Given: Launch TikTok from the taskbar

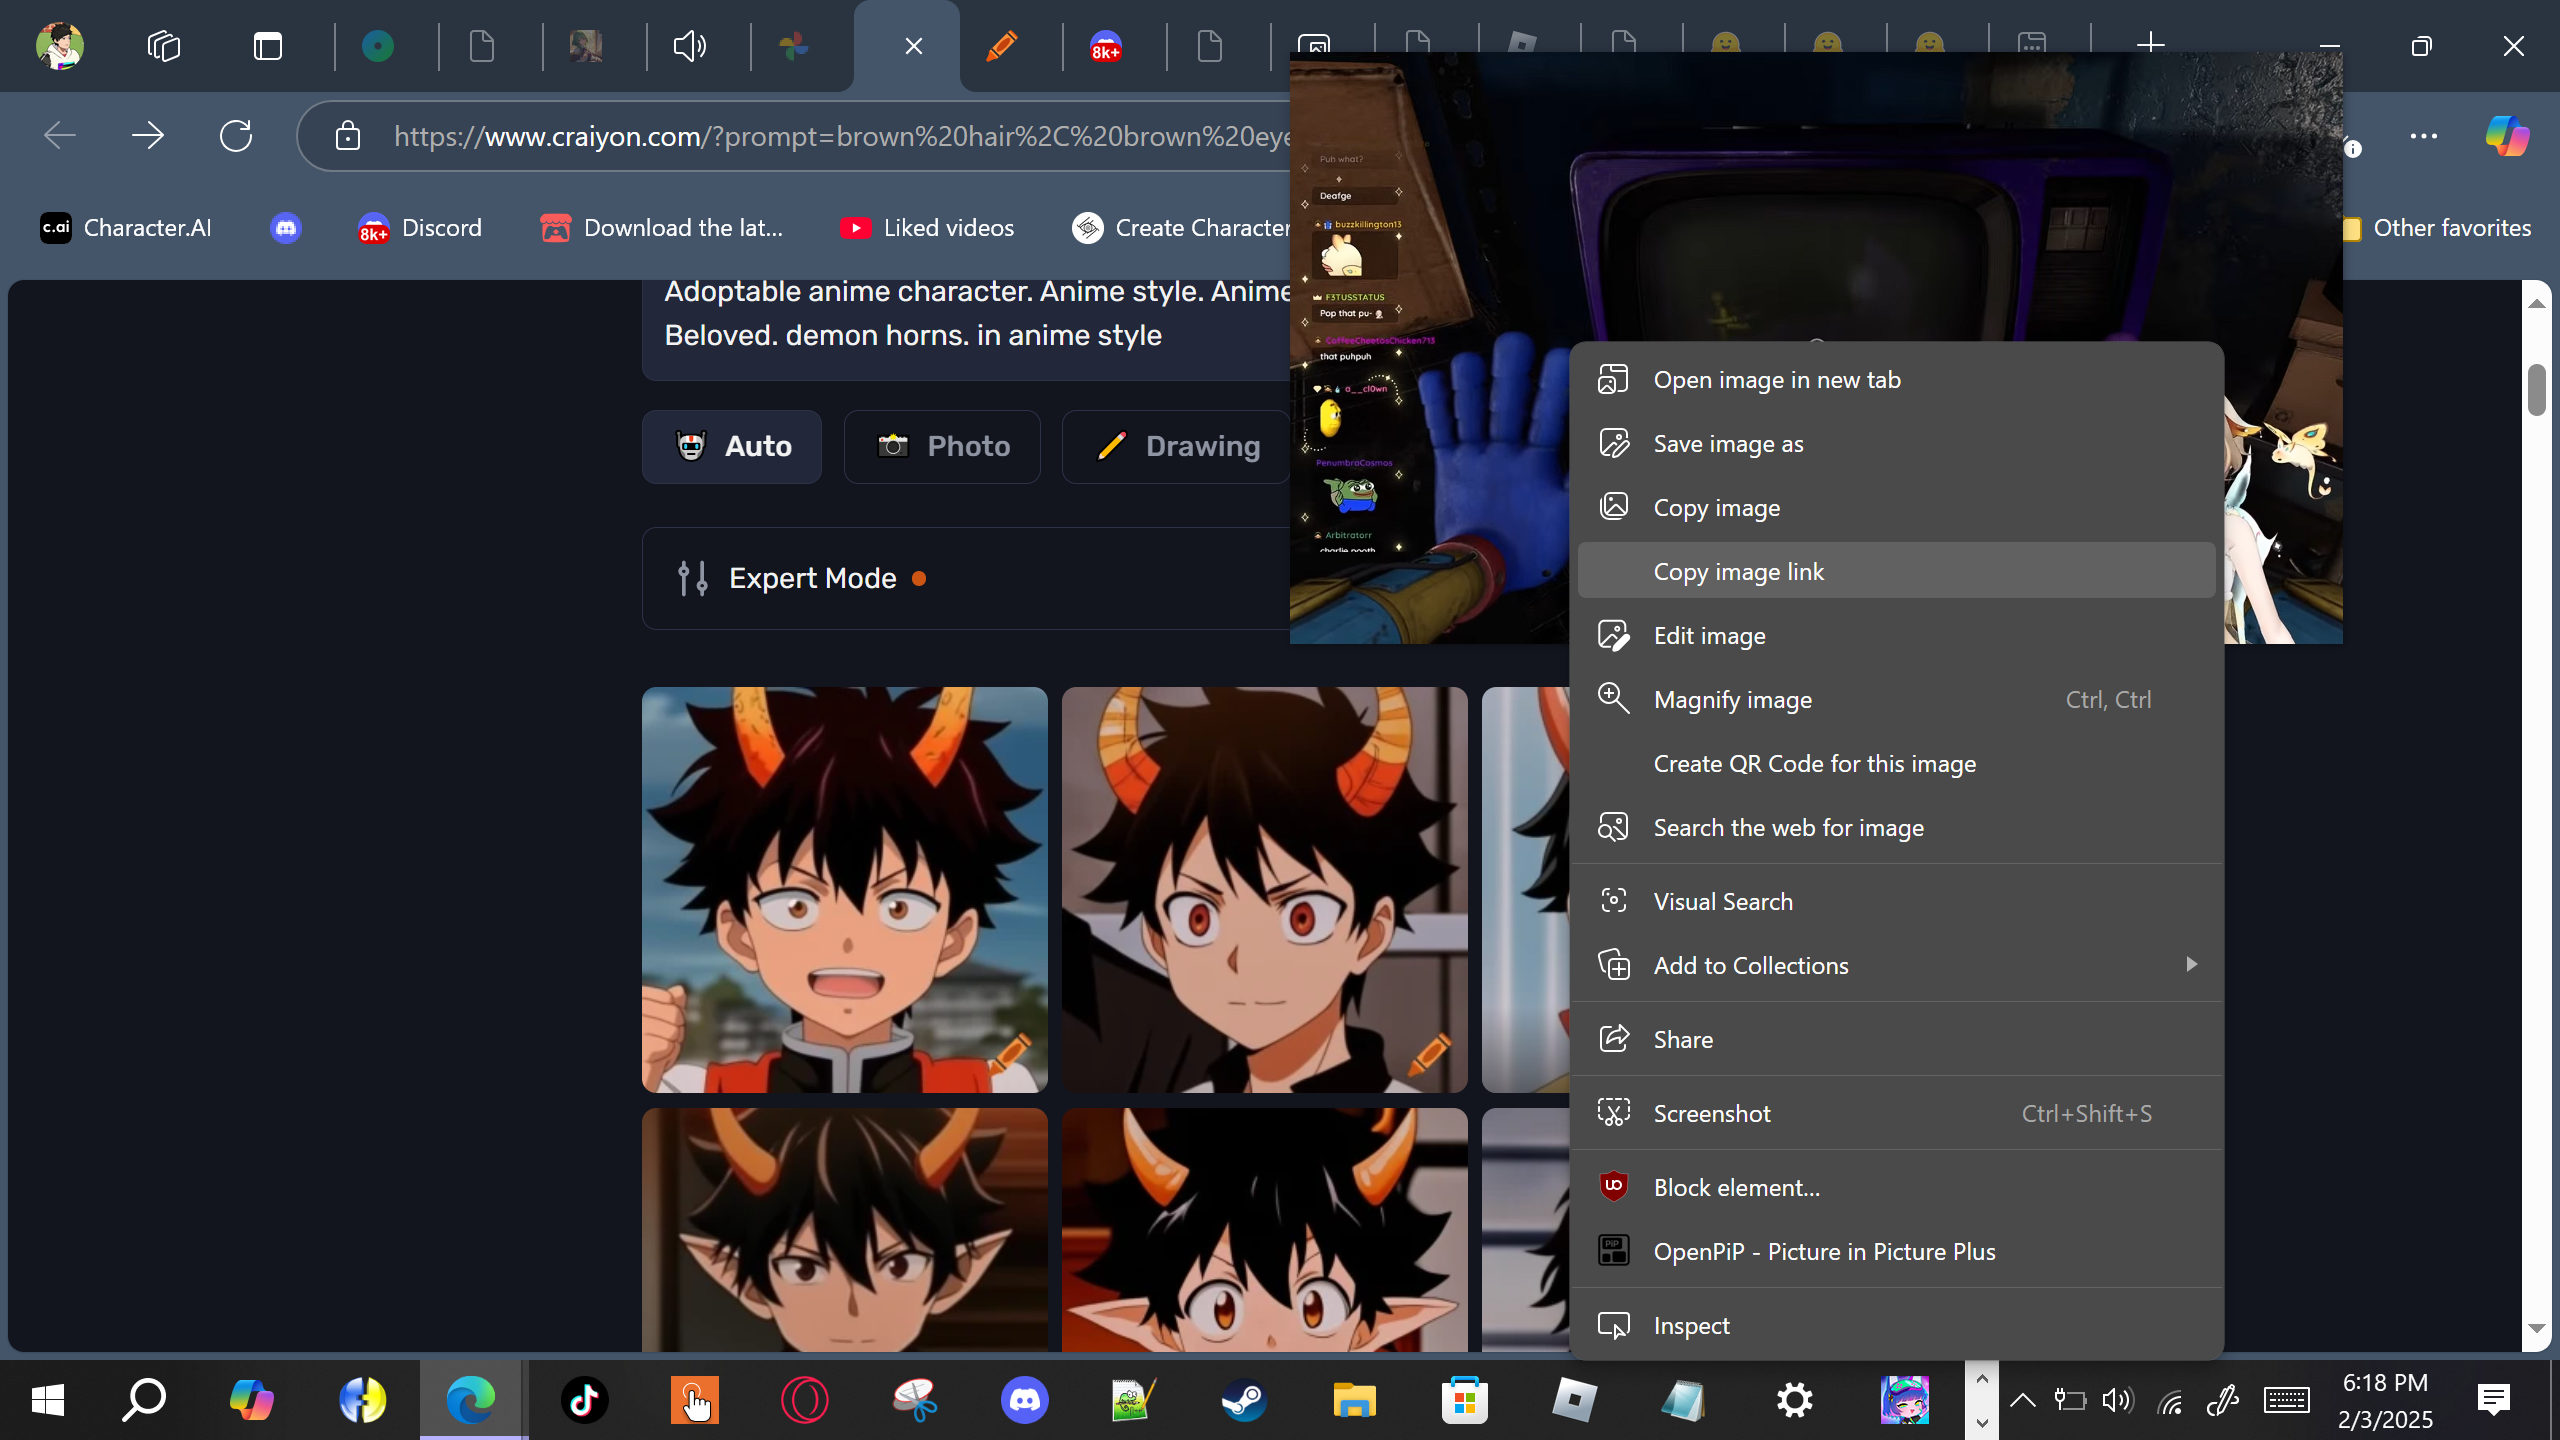Looking at the screenshot, I should [x=584, y=1400].
